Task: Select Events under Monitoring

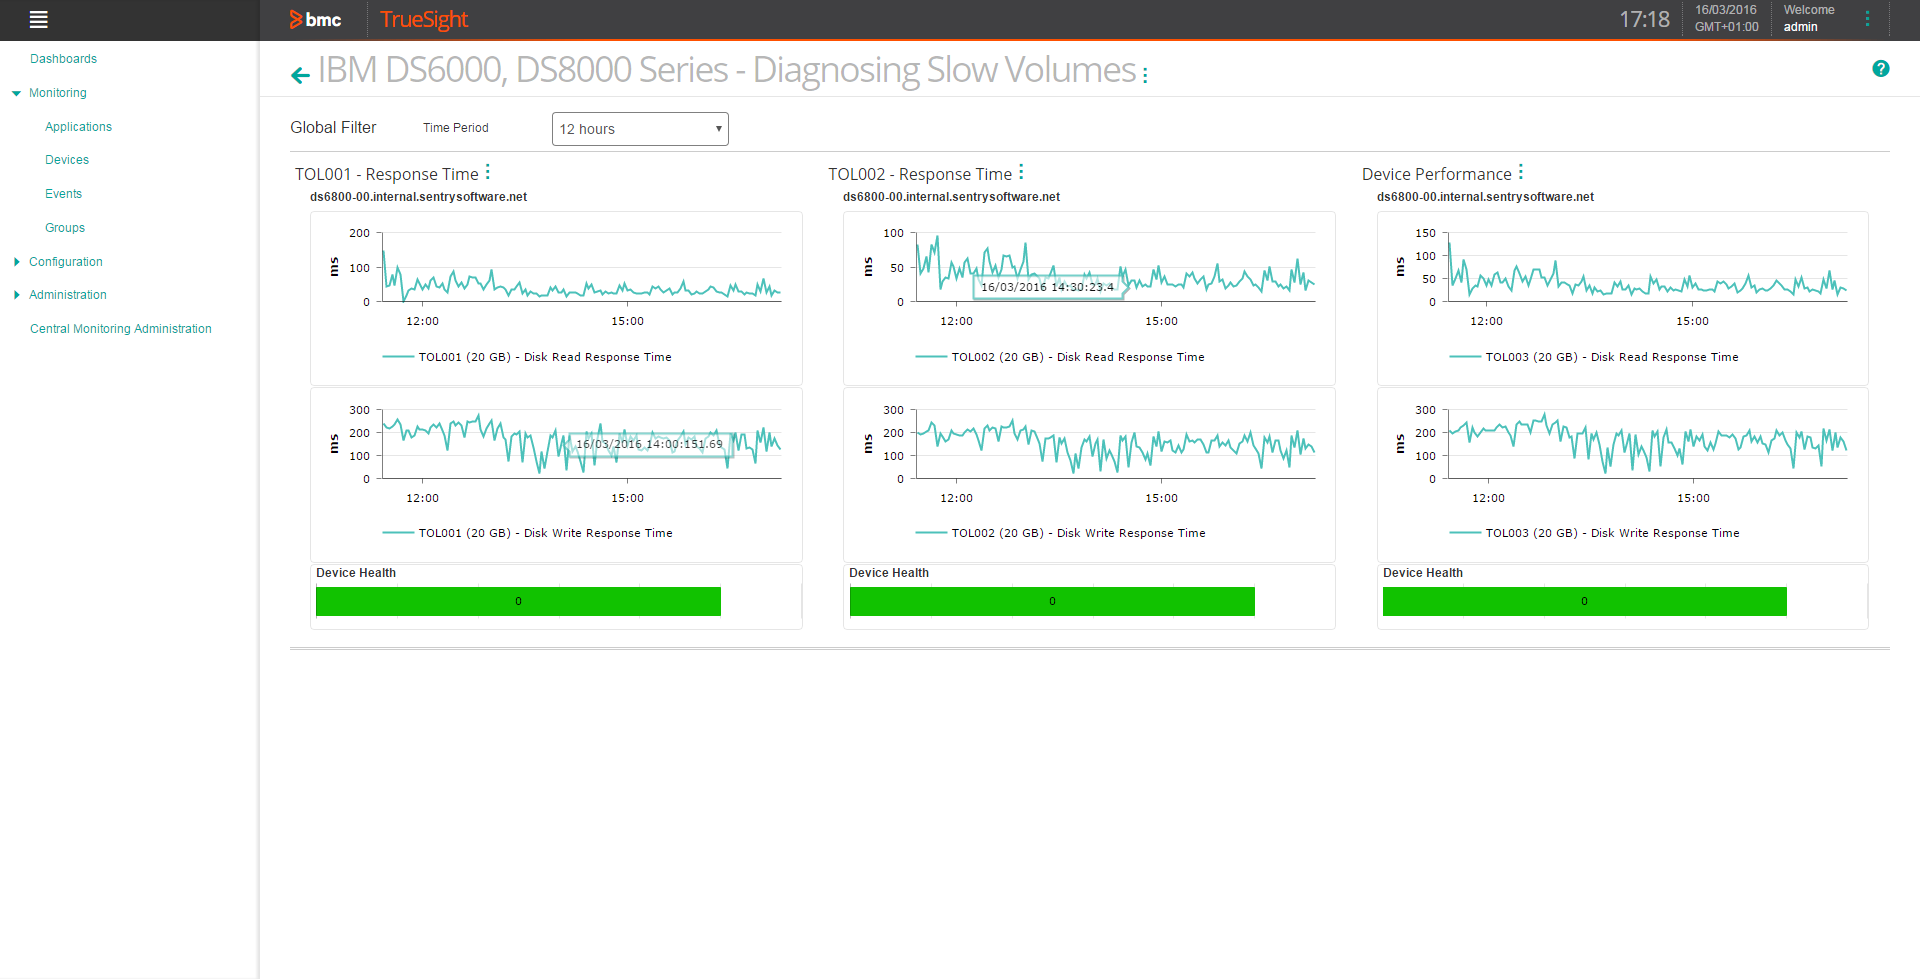Action: [x=63, y=194]
